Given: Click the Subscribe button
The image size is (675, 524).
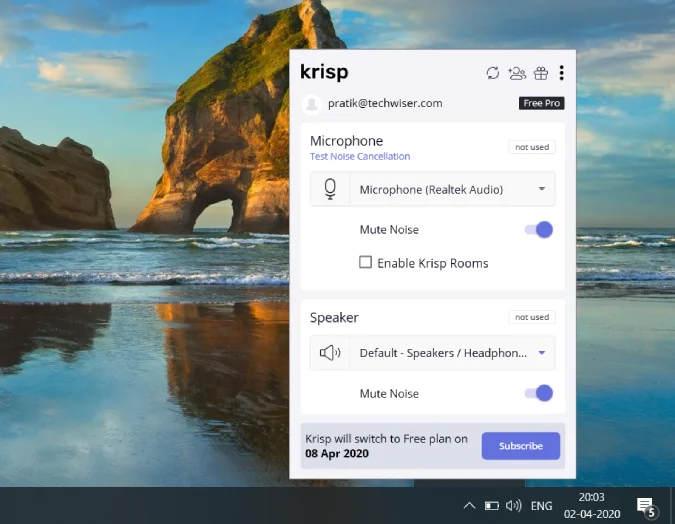Looking at the screenshot, I should 520,446.
